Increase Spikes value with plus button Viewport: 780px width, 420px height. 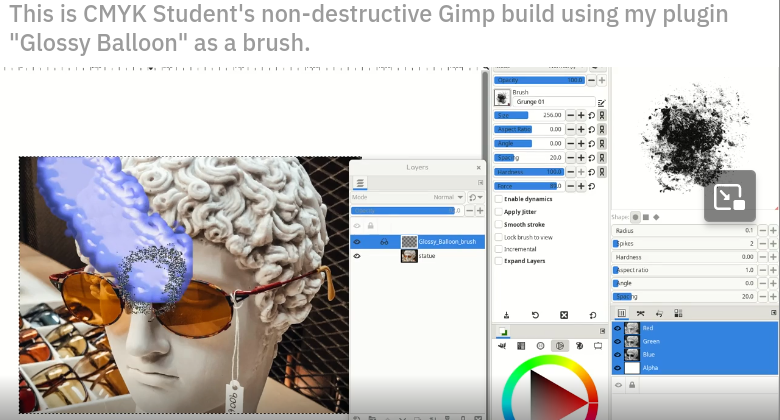click(773, 244)
